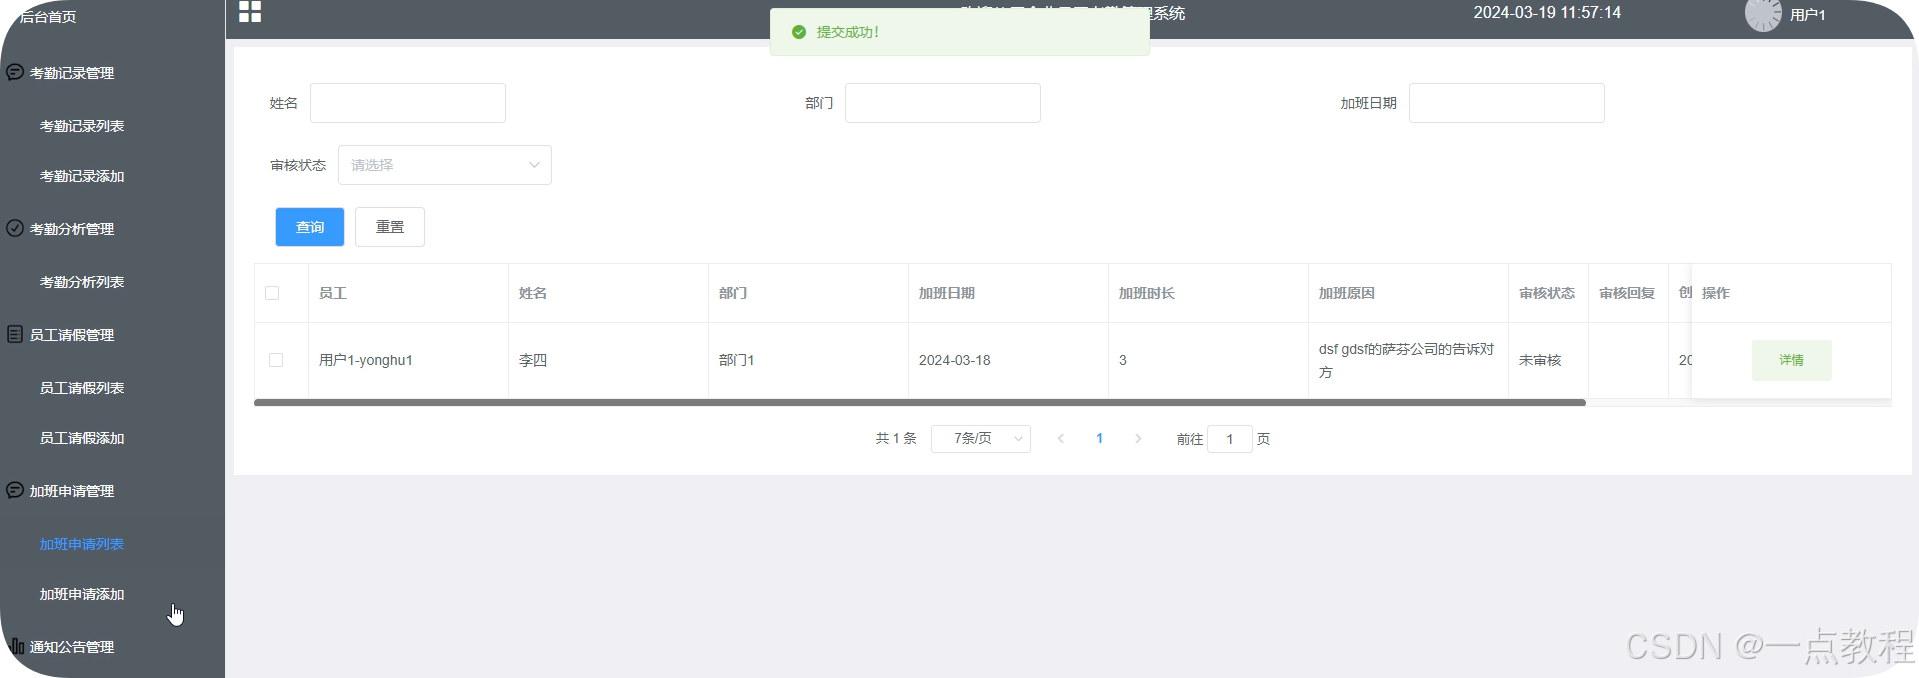The height and width of the screenshot is (678, 1919).
Task: Focus the 部门 input field
Action: click(x=943, y=103)
